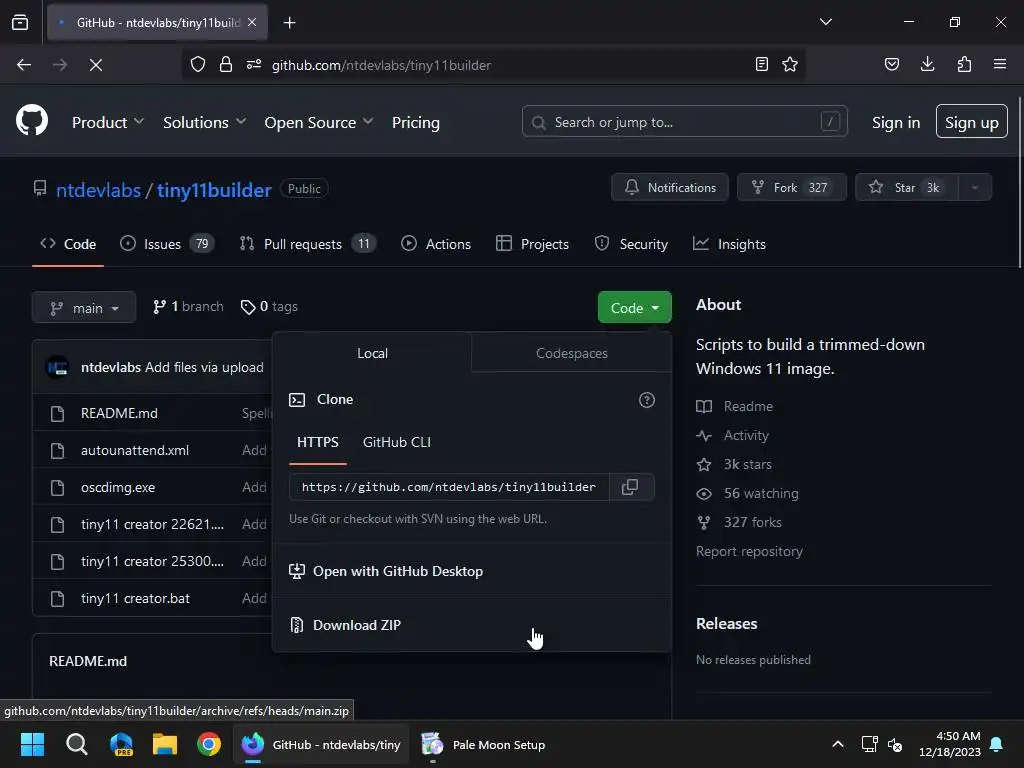Click the Sign in link
The image size is (1024, 768).
pos(896,123)
